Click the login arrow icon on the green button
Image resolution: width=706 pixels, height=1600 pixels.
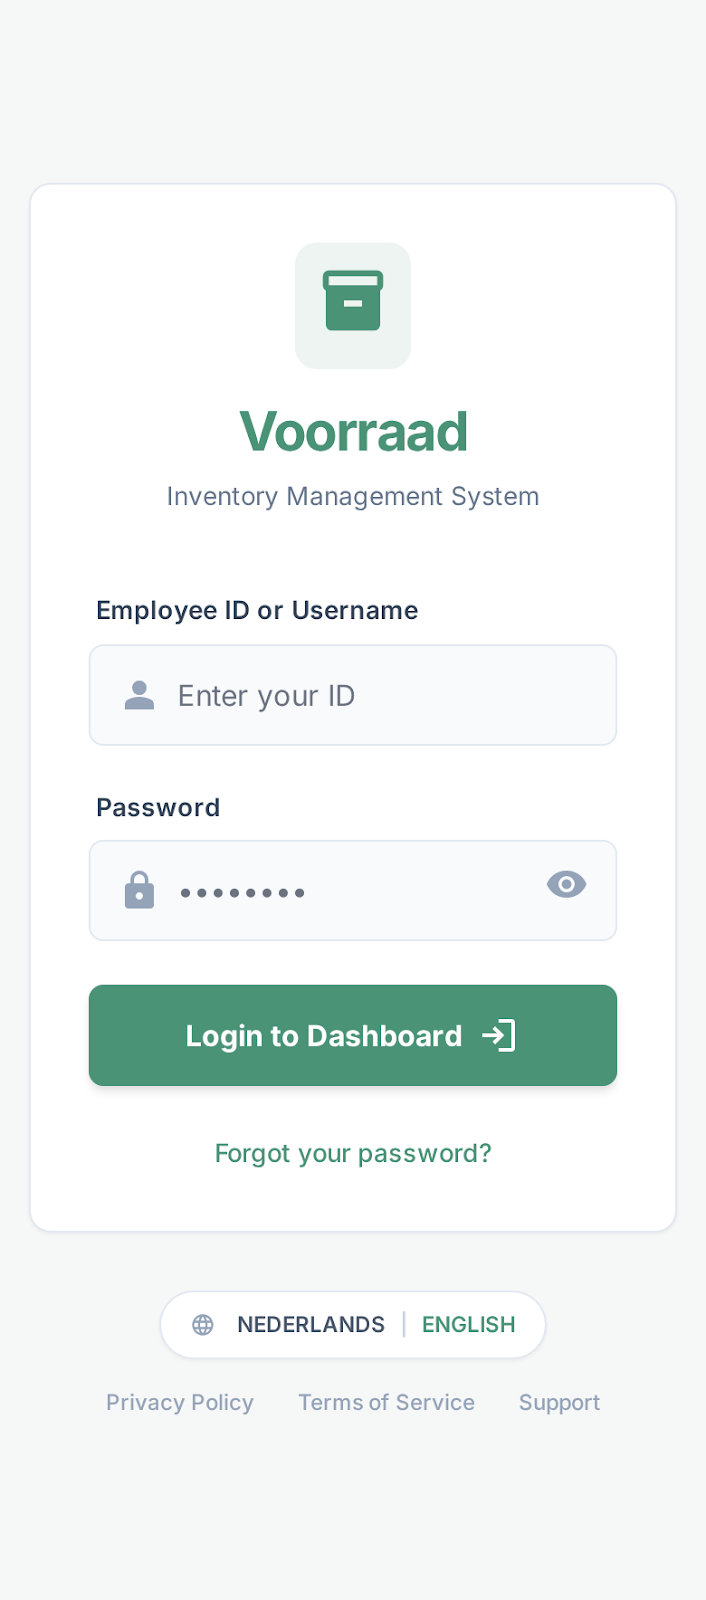(499, 1035)
